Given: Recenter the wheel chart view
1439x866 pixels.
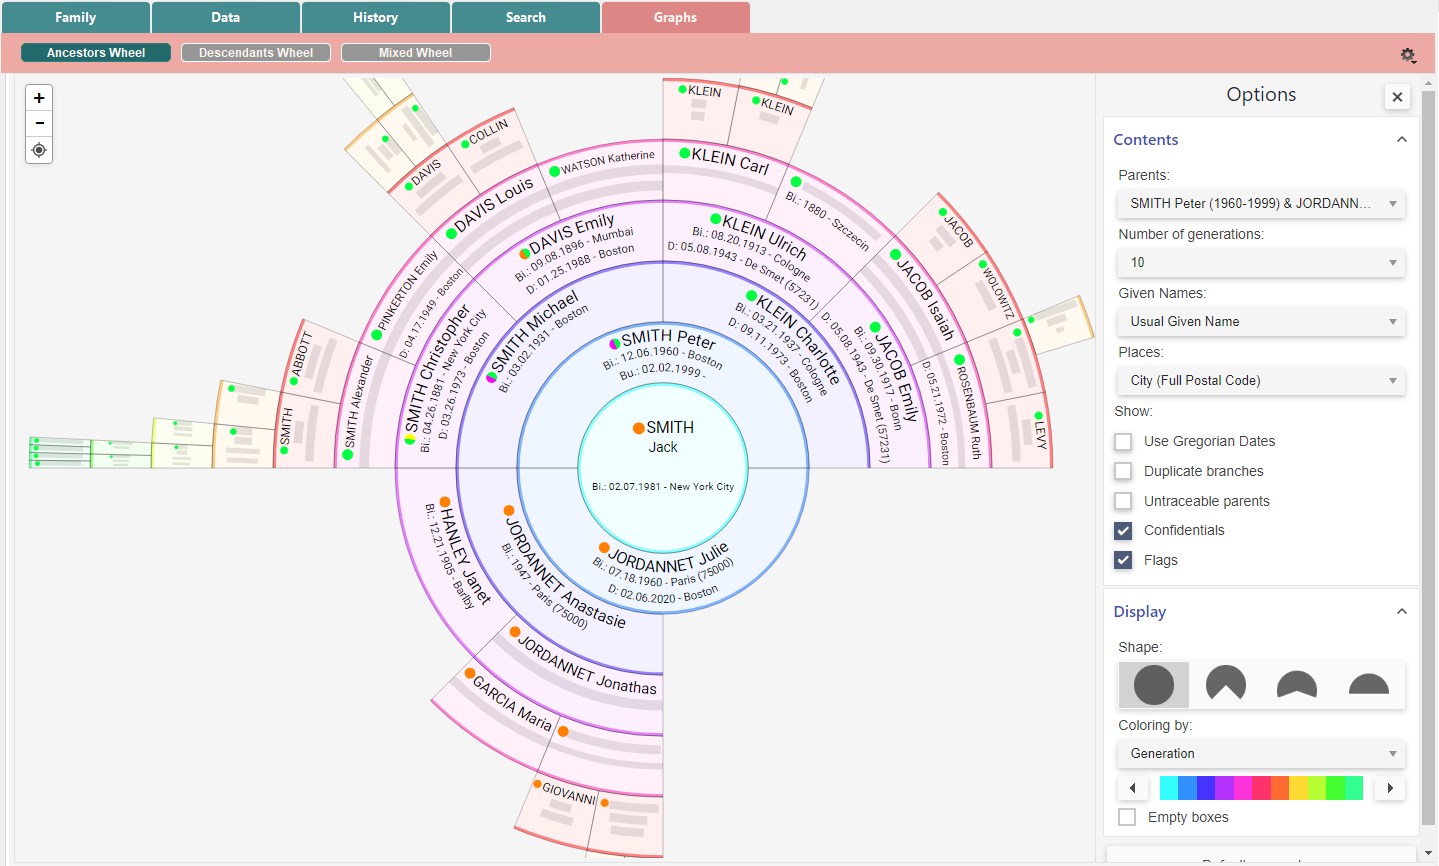Looking at the screenshot, I should 39,150.
